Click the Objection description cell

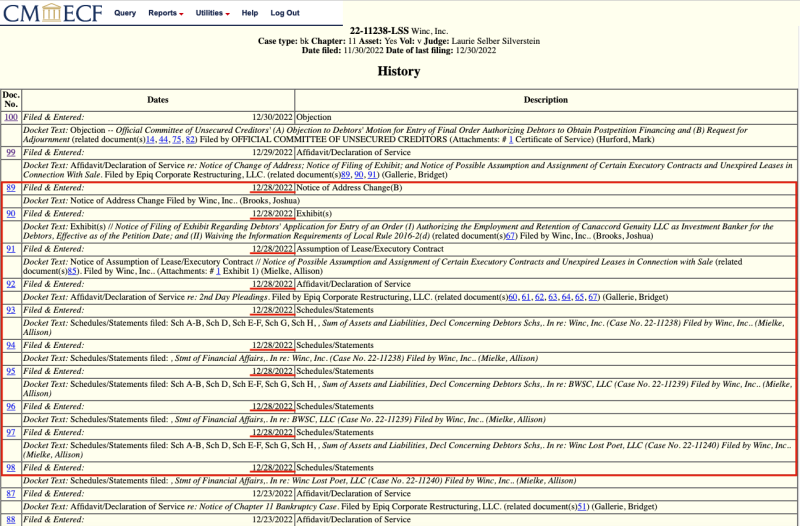pos(314,117)
